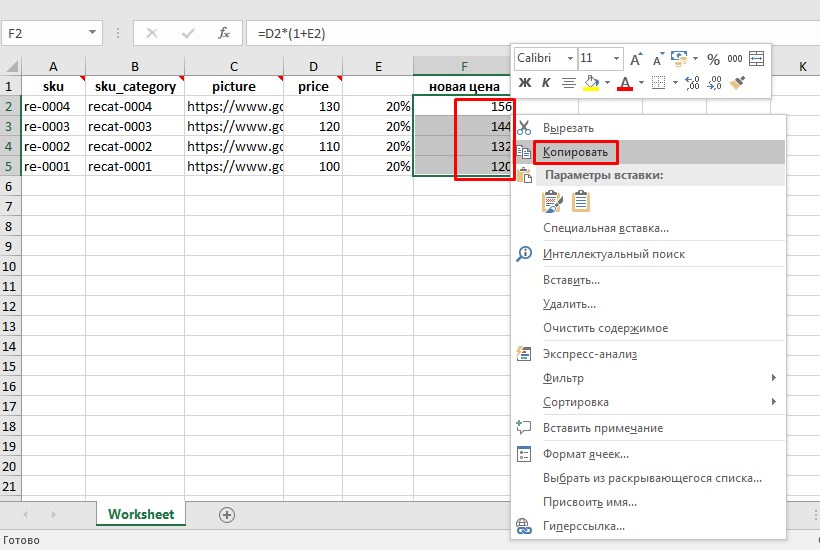Toggle bold (Ж) formatting
Viewport: 820px width, 550px height.
click(x=525, y=83)
